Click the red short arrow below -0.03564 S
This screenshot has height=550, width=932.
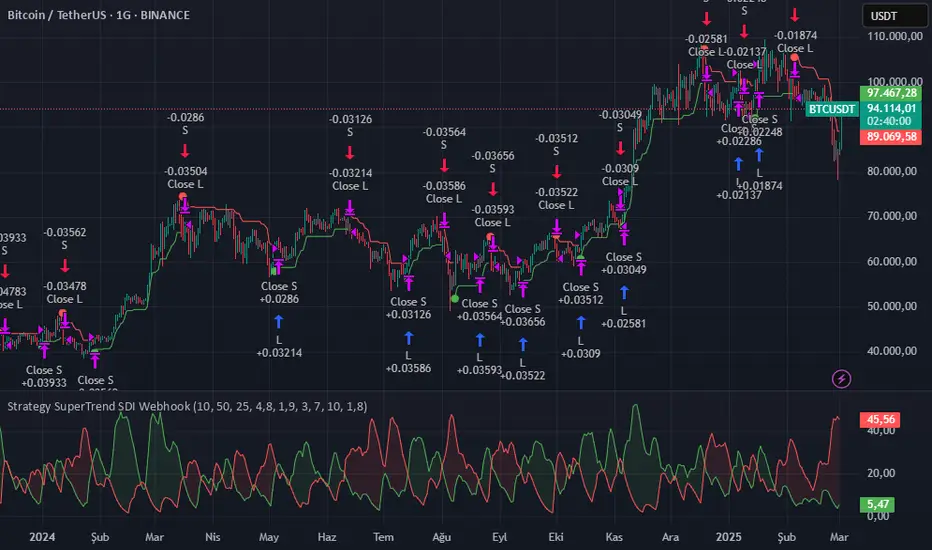pos(444,166)
